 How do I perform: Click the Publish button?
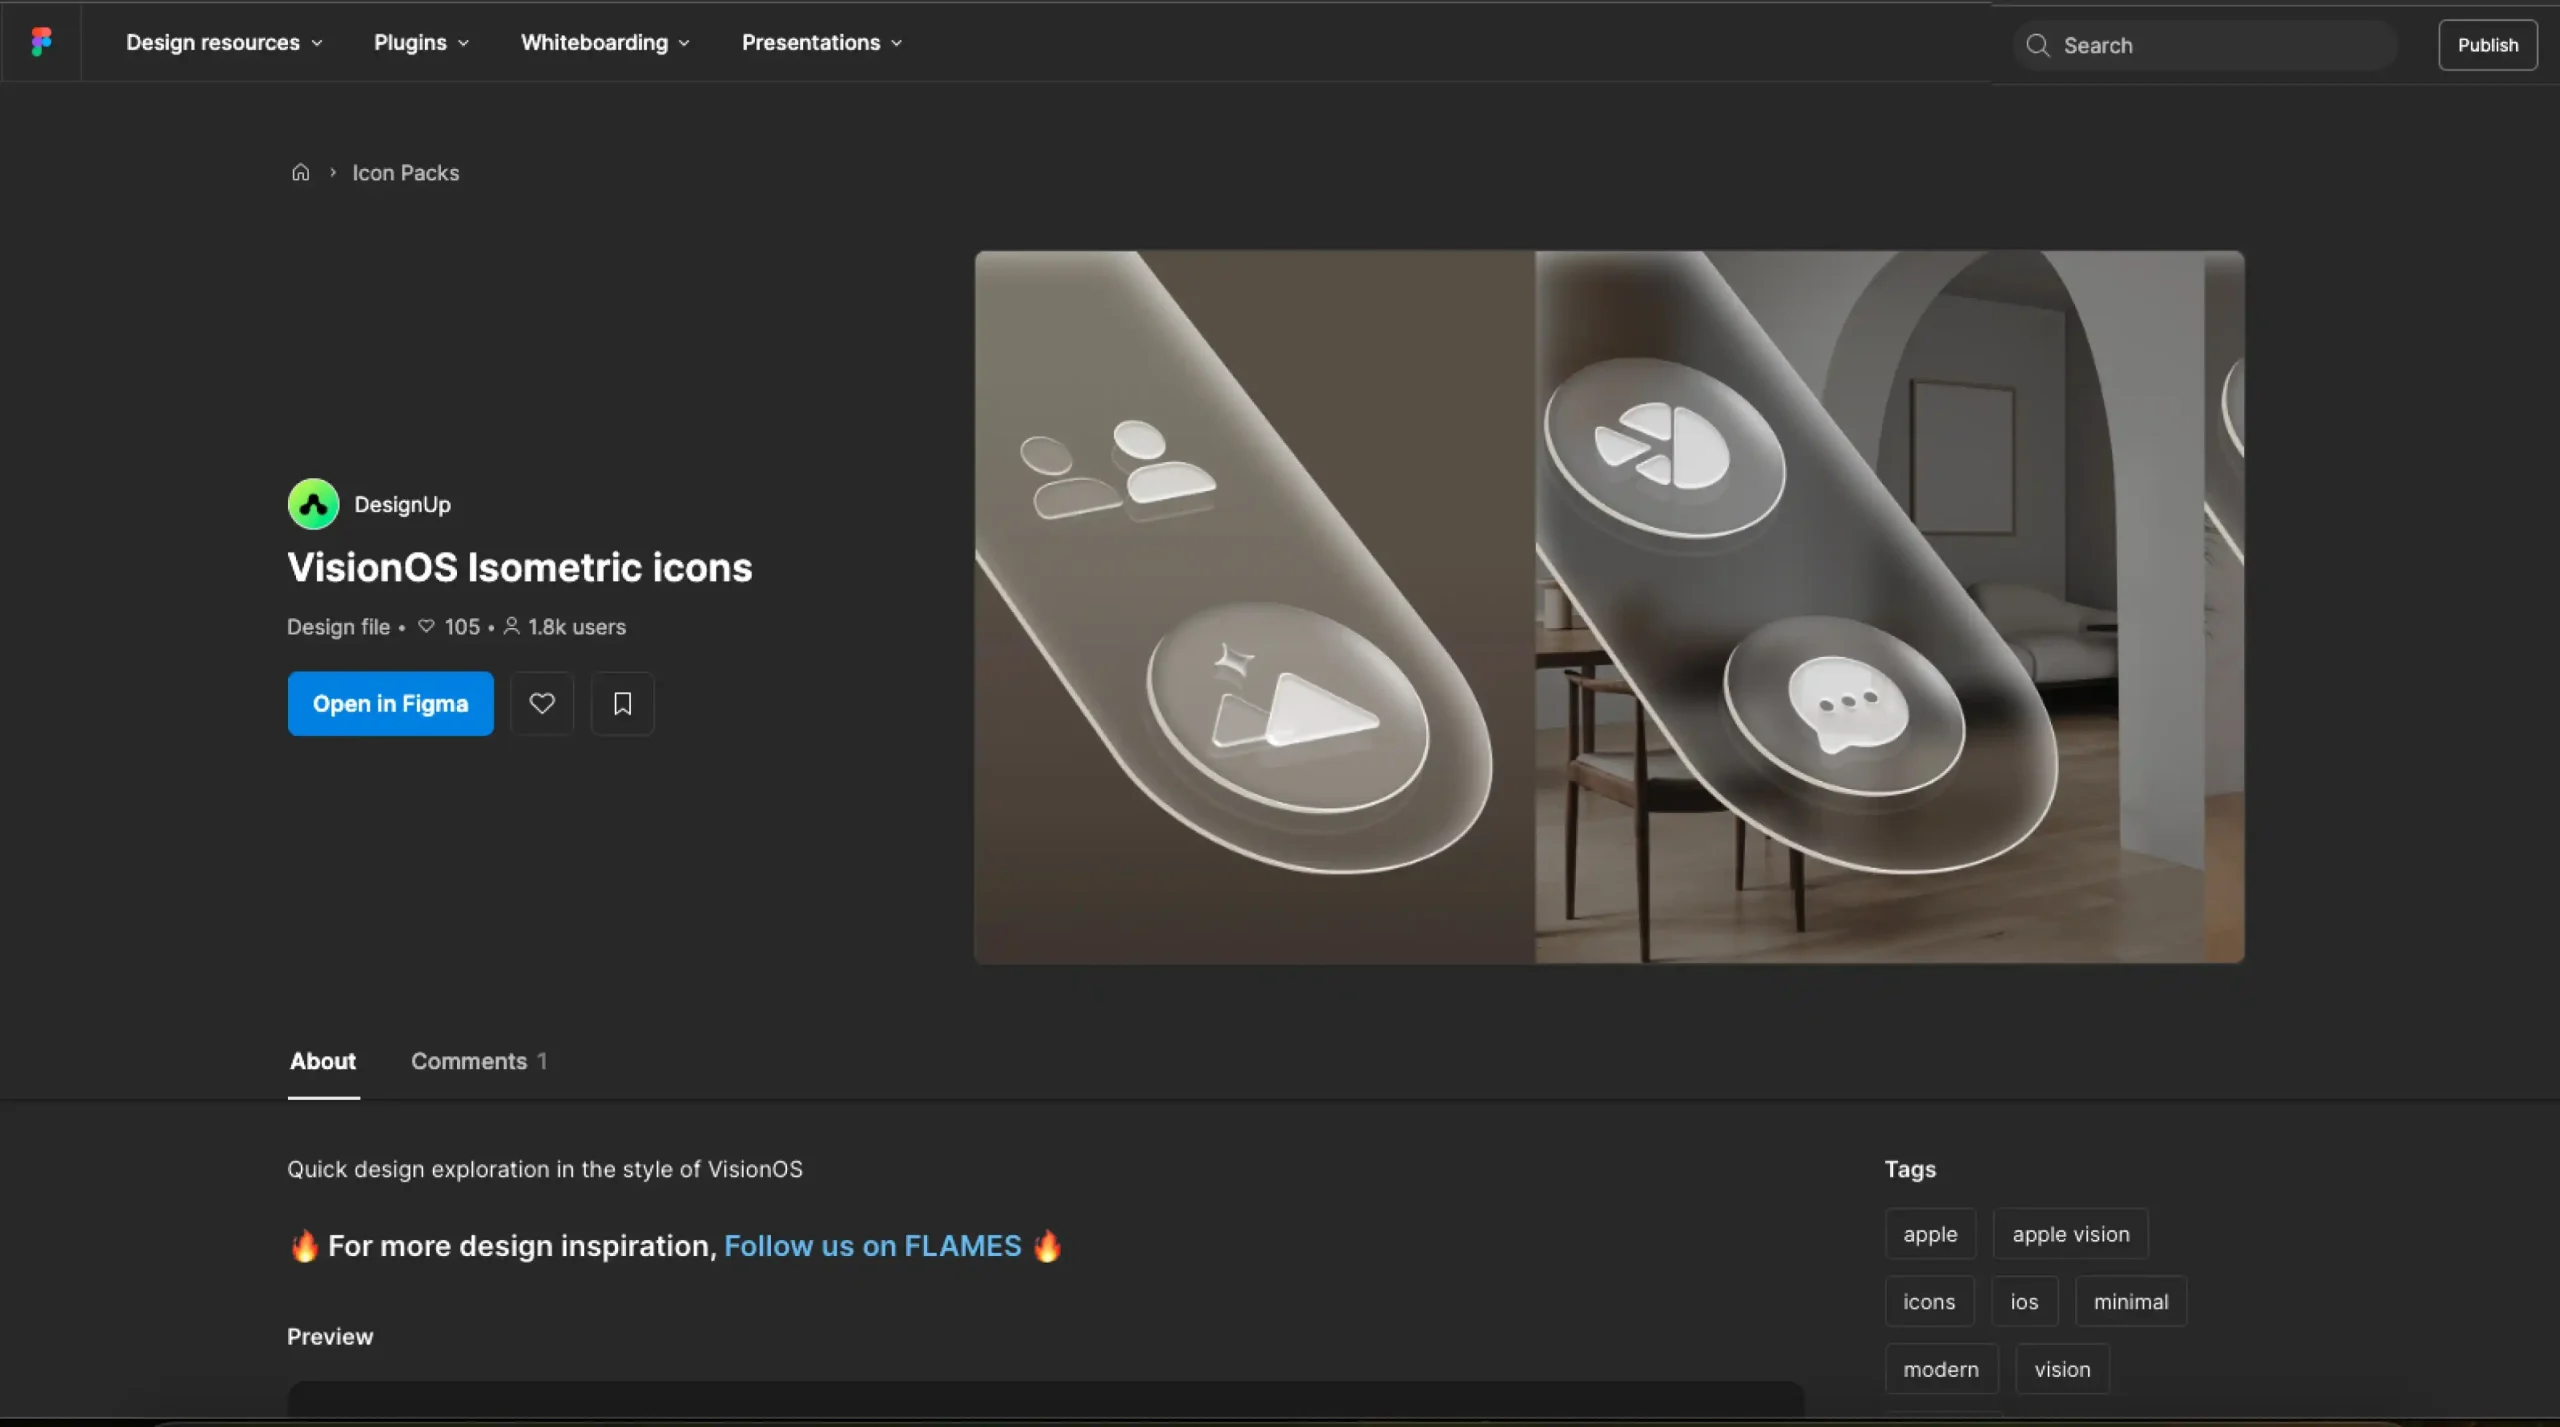pos(2487,45)
